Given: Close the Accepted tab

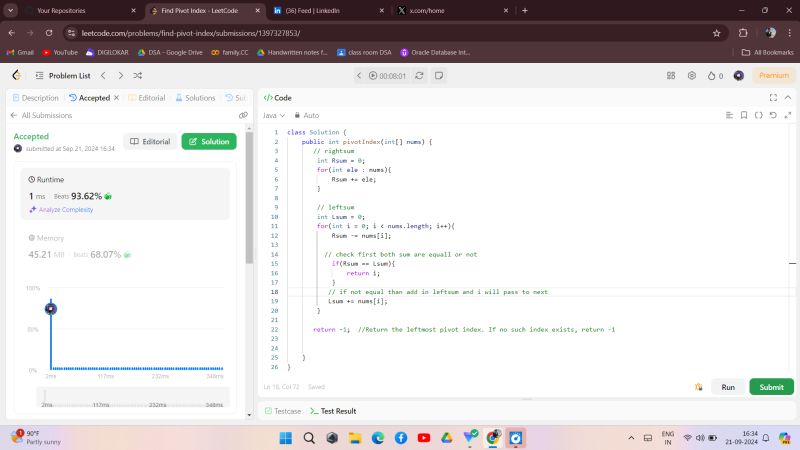Looking at the screenshot, I should [116, 97].
